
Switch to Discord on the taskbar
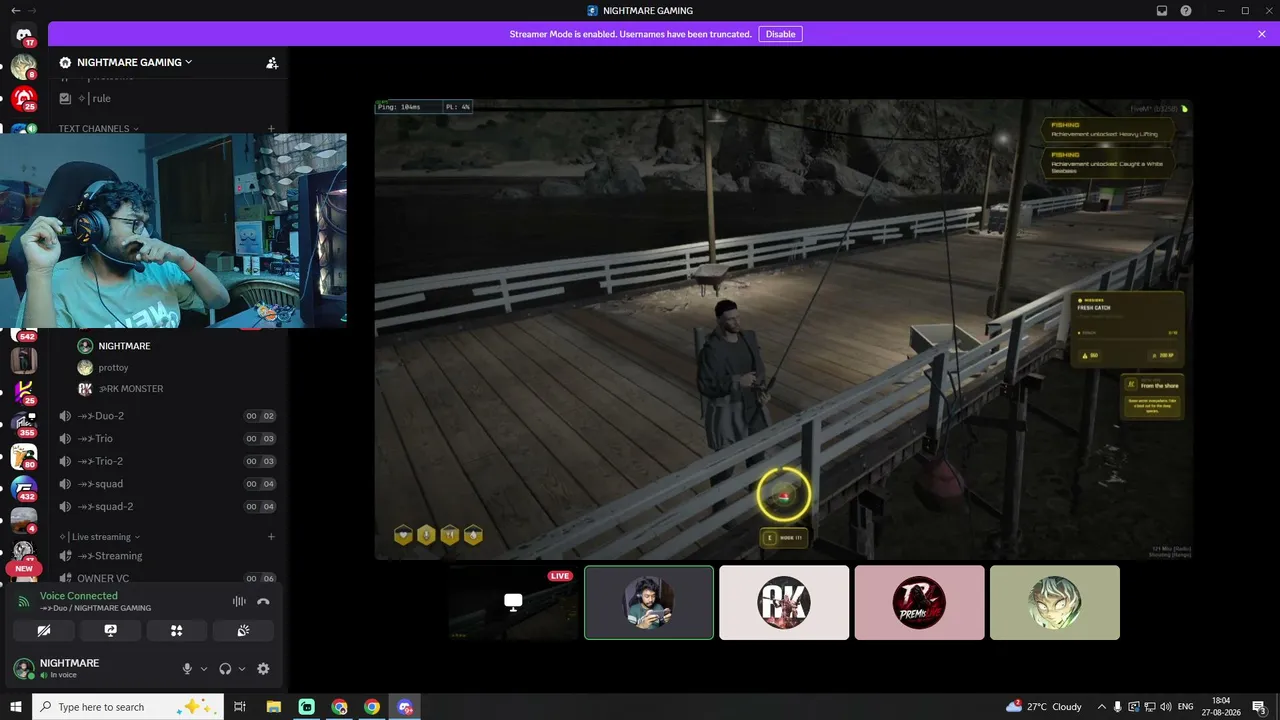click(x=405, y=707)
